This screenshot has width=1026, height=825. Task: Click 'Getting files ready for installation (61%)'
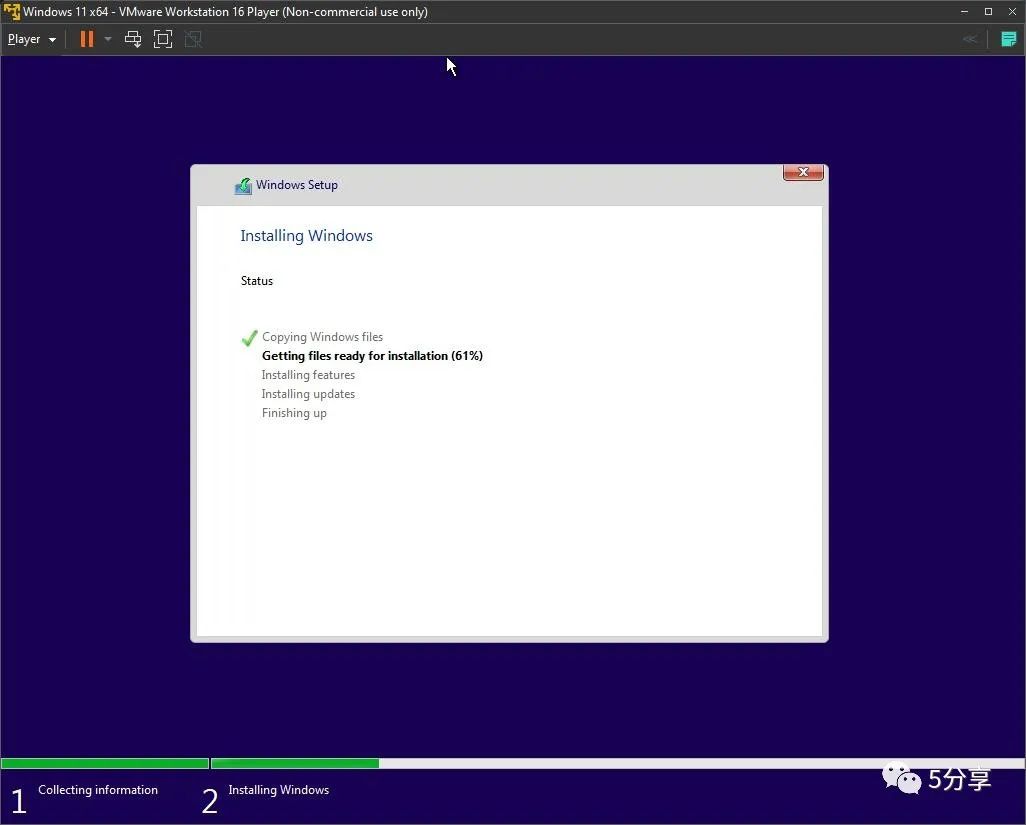tap(372, 356)
